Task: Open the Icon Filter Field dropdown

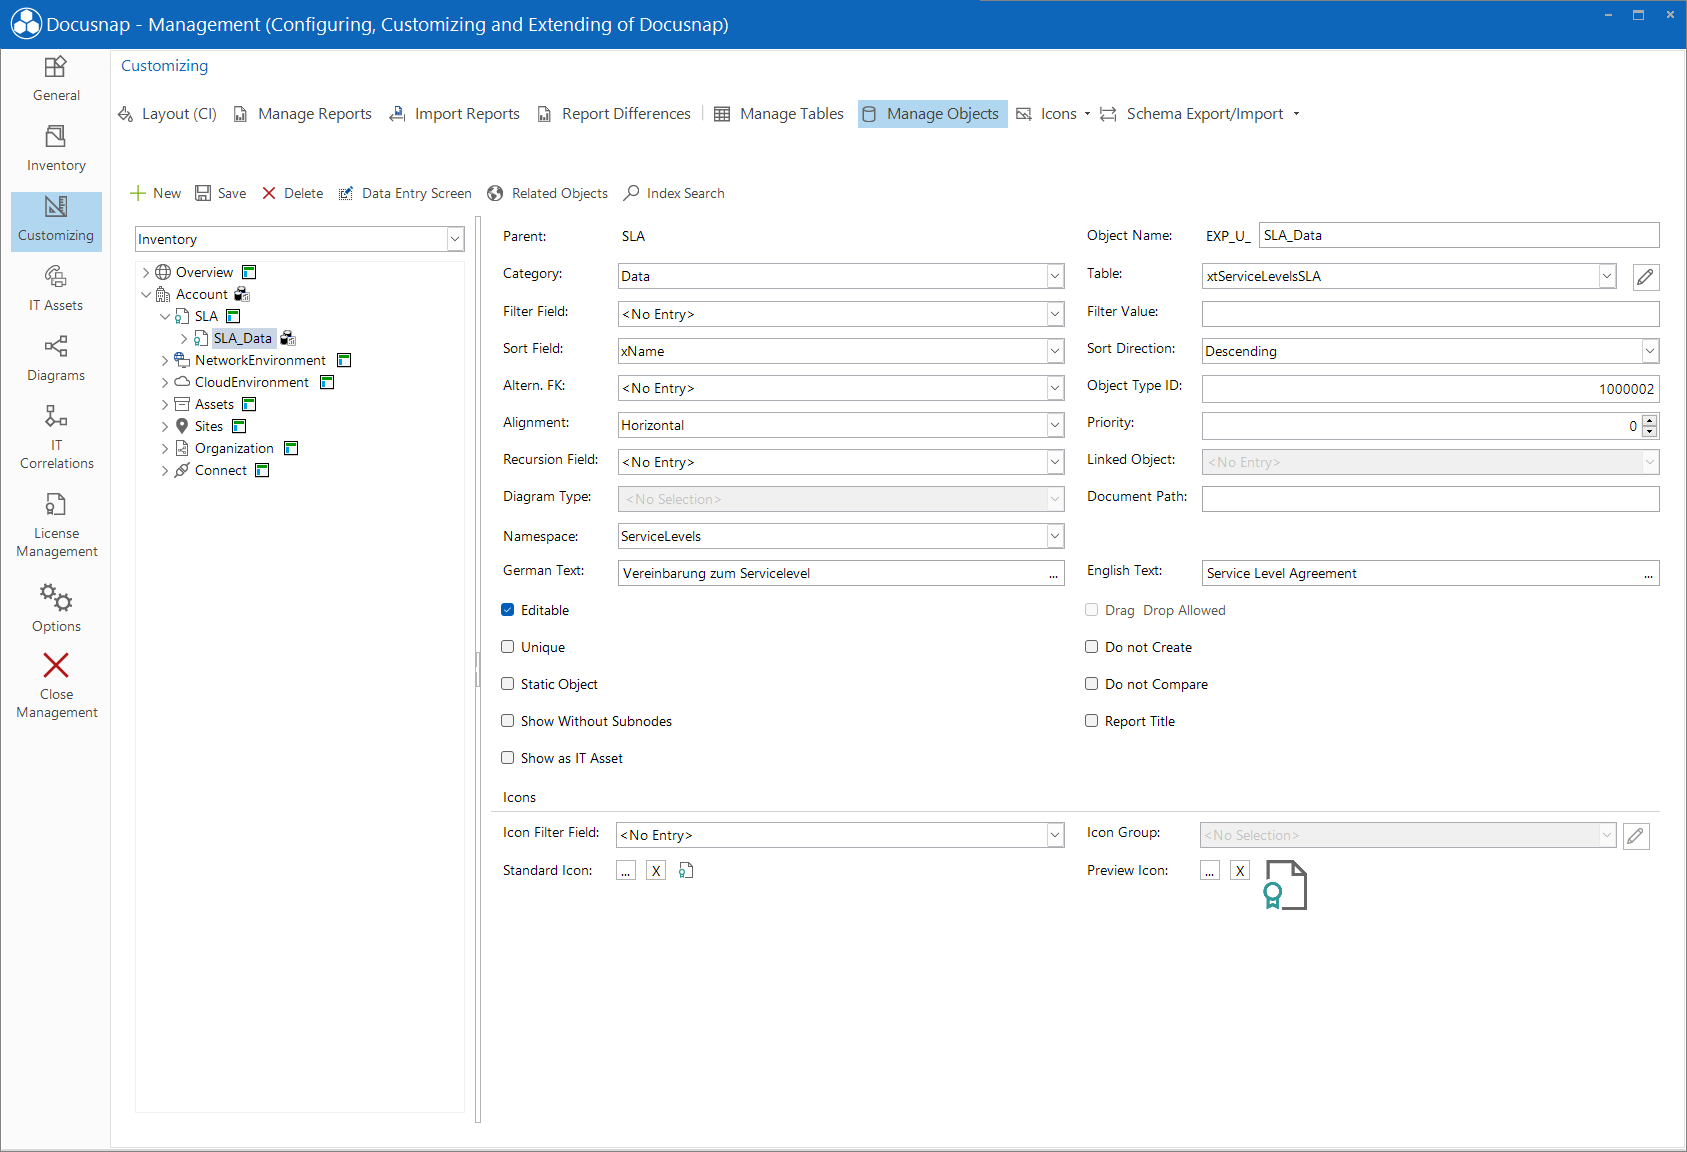Action: (1055, 835)
